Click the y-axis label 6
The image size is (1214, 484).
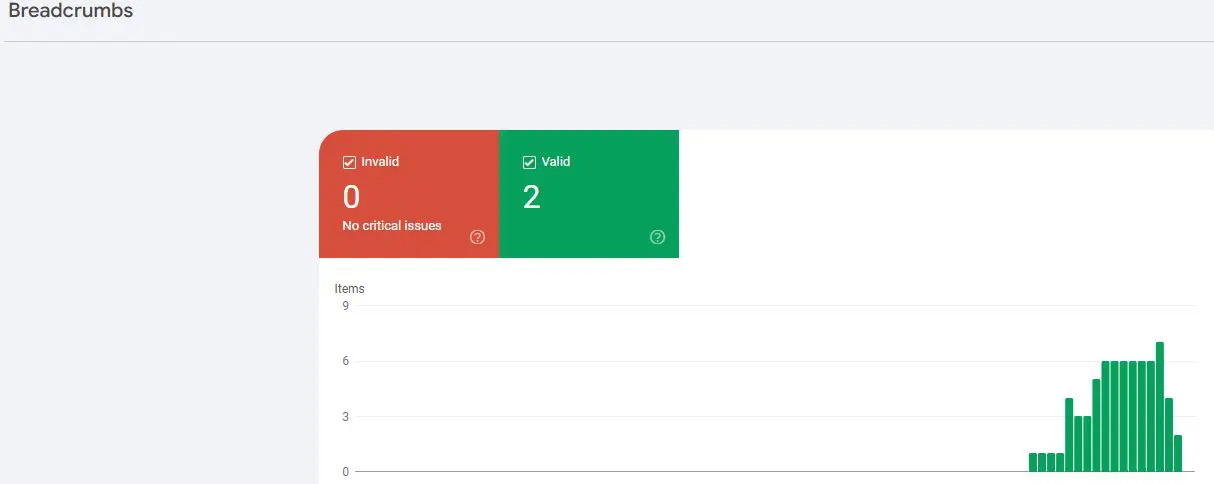(345, 361)
